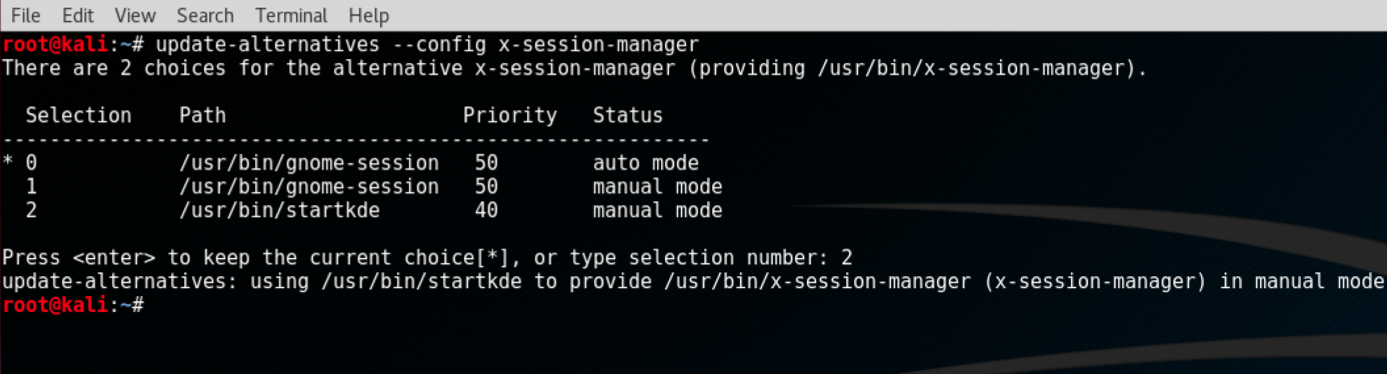Open the Search menu
1387x374 pixels.
(x=205, y=15)
